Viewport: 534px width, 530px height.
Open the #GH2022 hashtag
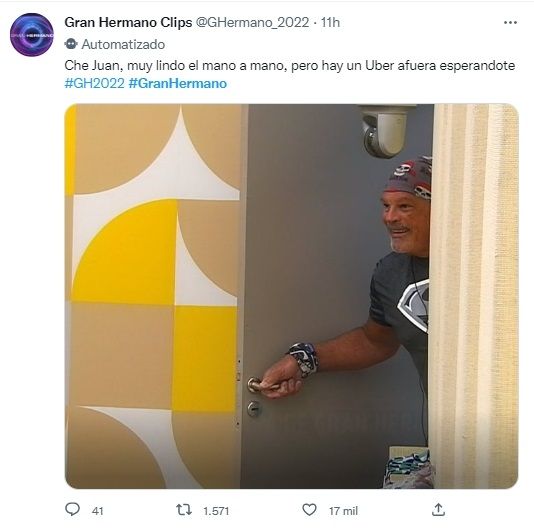(94, 83)
